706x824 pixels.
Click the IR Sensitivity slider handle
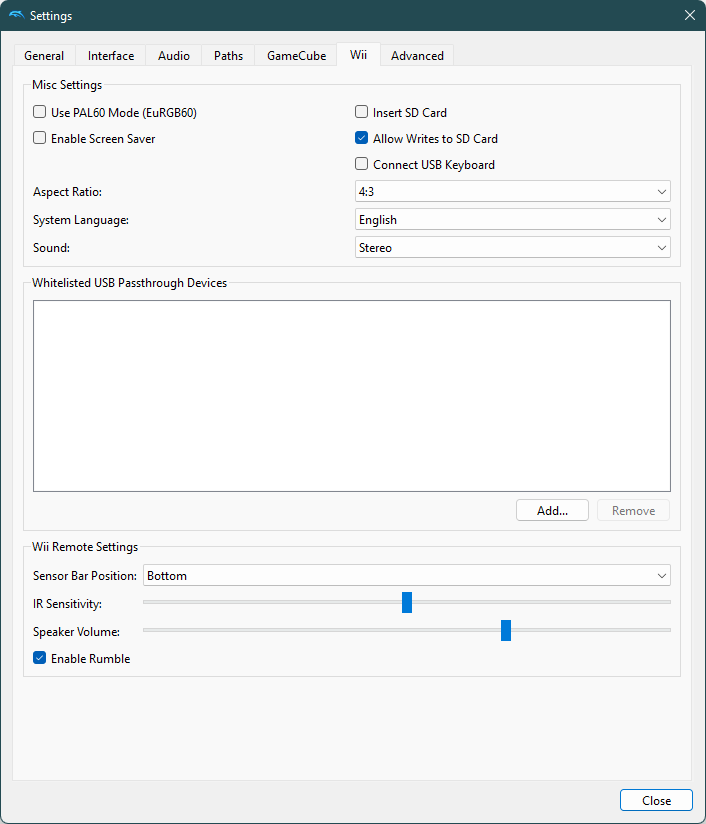click(407, 602)
